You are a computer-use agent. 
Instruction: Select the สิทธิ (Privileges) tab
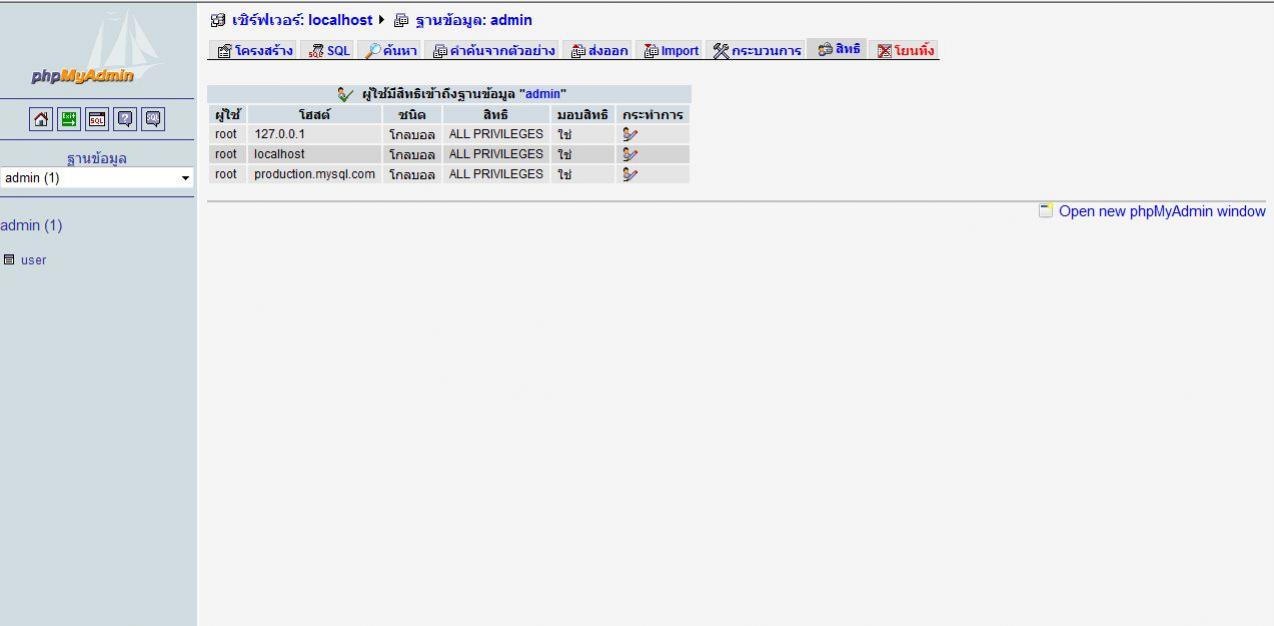point(838,49)
